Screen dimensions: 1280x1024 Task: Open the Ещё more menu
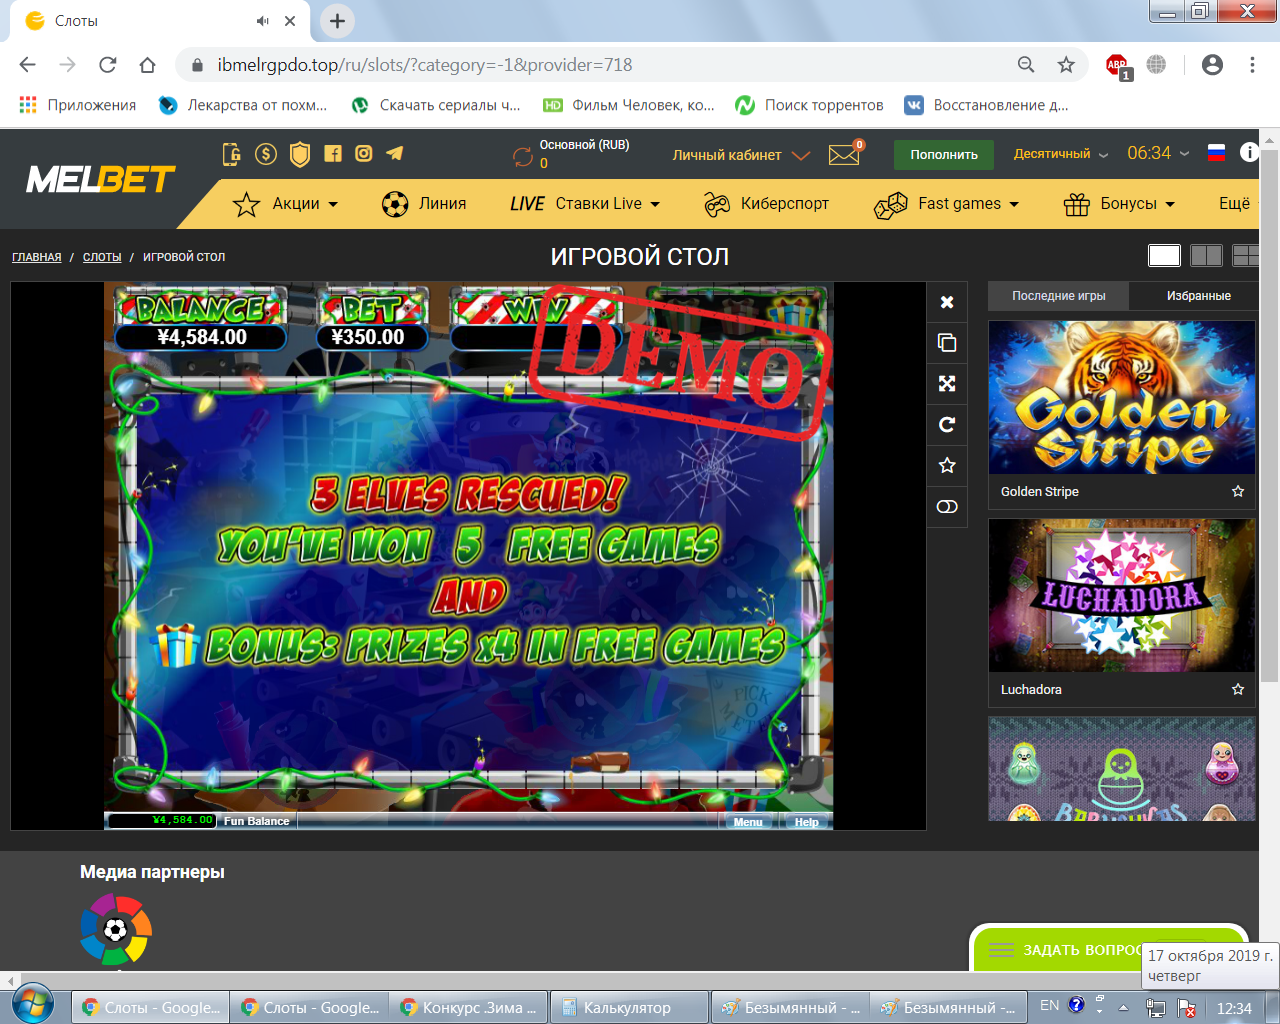(1234, 203)
